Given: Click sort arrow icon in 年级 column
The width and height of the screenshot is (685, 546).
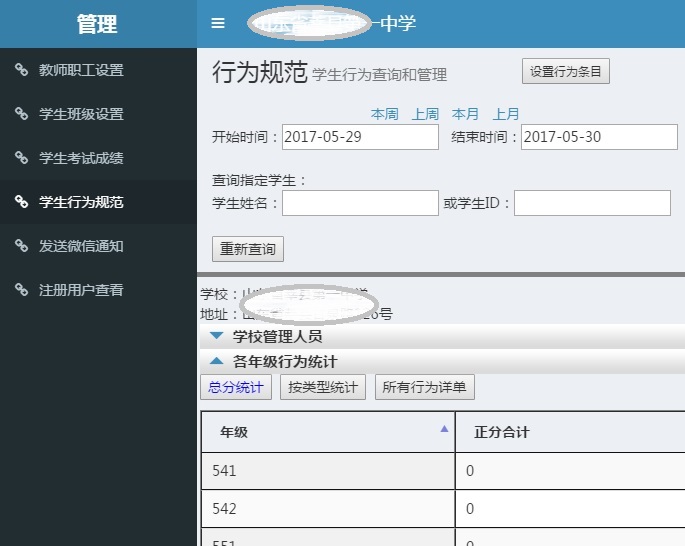Looking at the screenshot, I should [444, 429].
